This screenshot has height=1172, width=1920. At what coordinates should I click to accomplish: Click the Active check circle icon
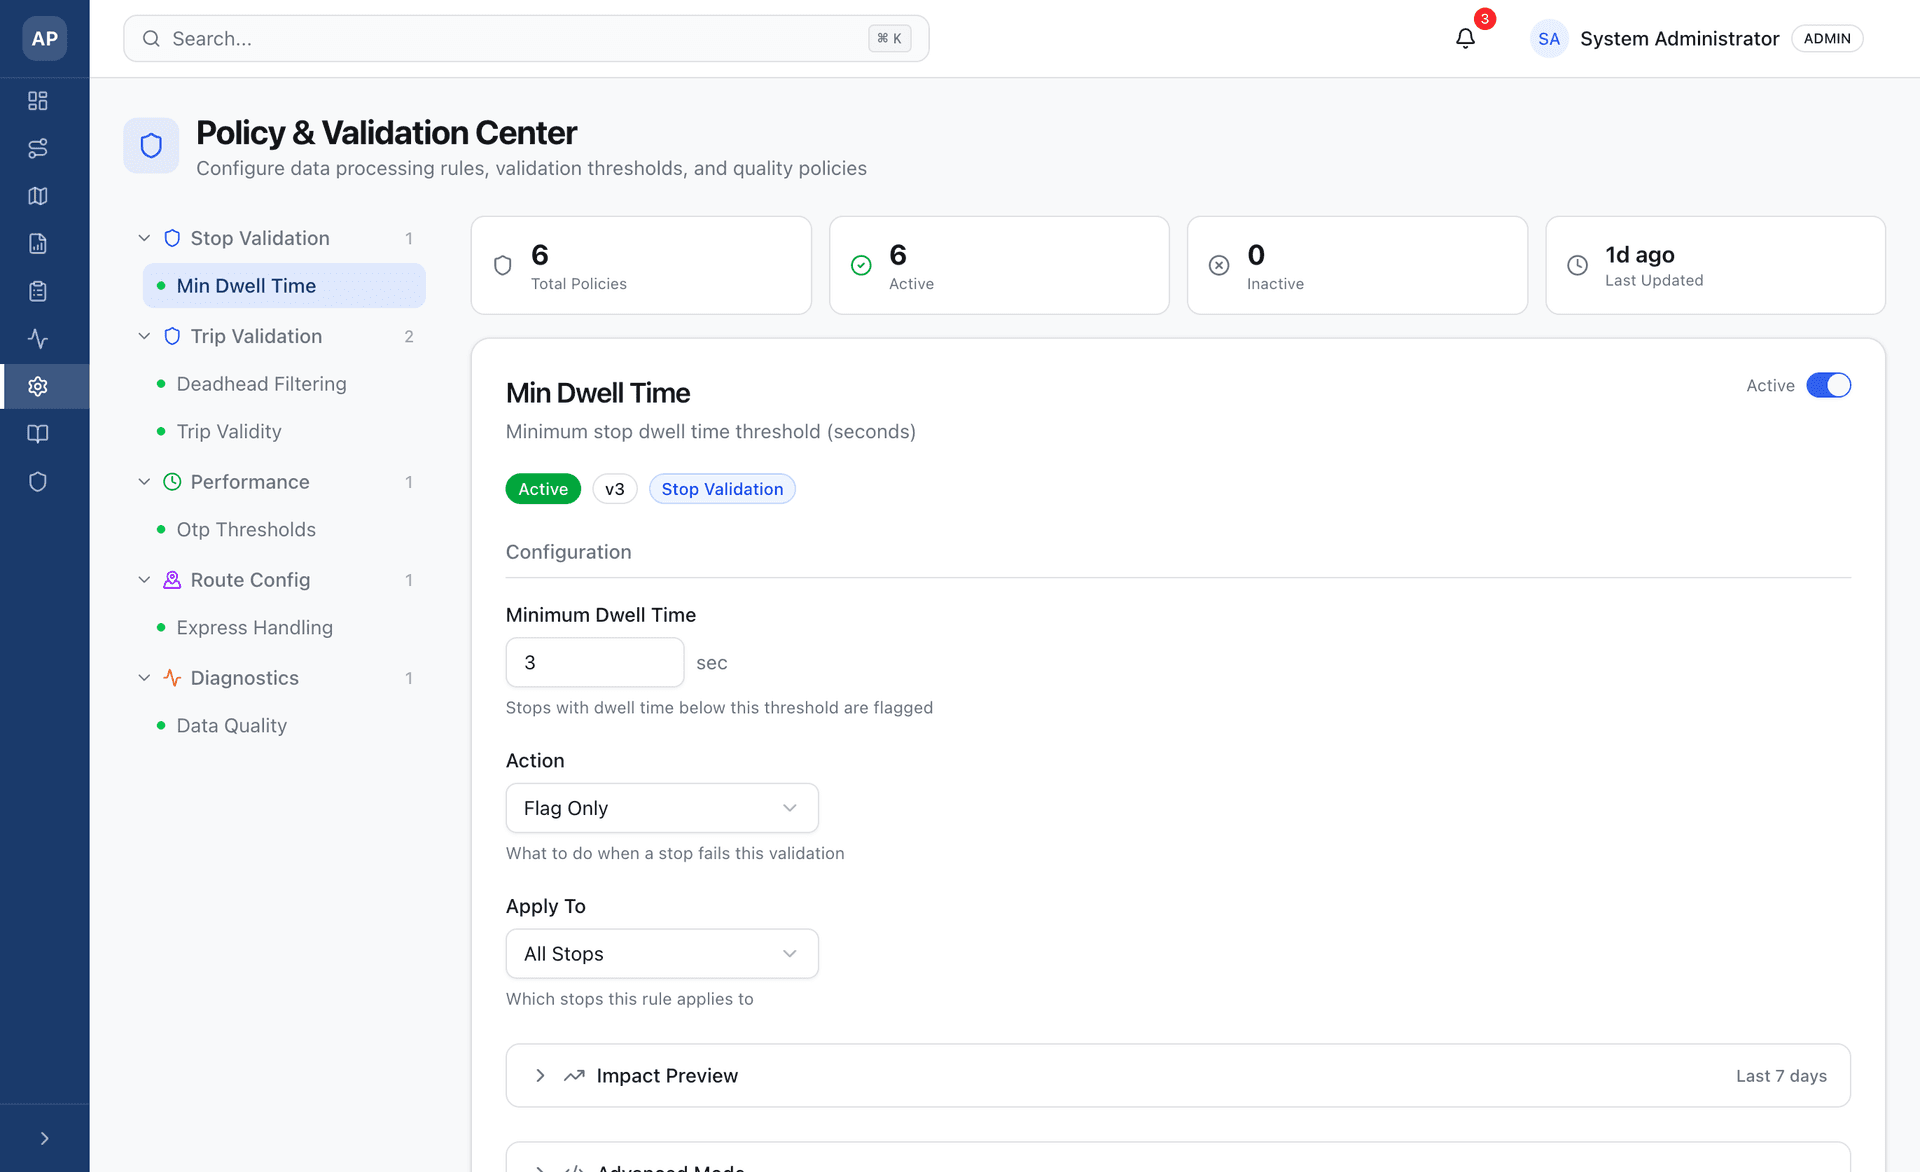click(861, 265)
